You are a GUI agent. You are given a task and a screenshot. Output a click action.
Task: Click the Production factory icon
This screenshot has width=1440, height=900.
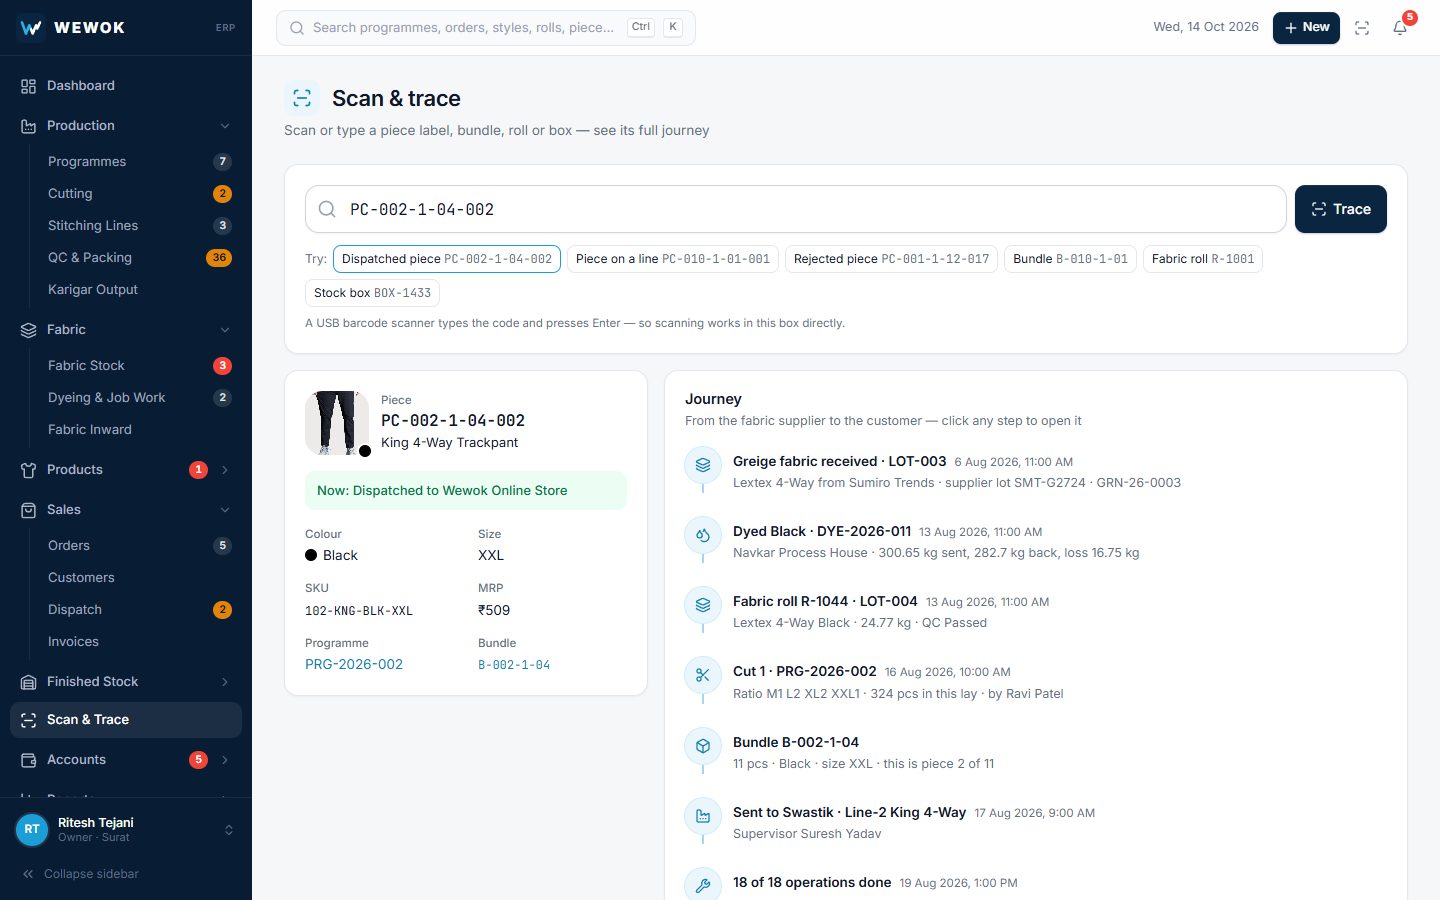coord(28,126)
